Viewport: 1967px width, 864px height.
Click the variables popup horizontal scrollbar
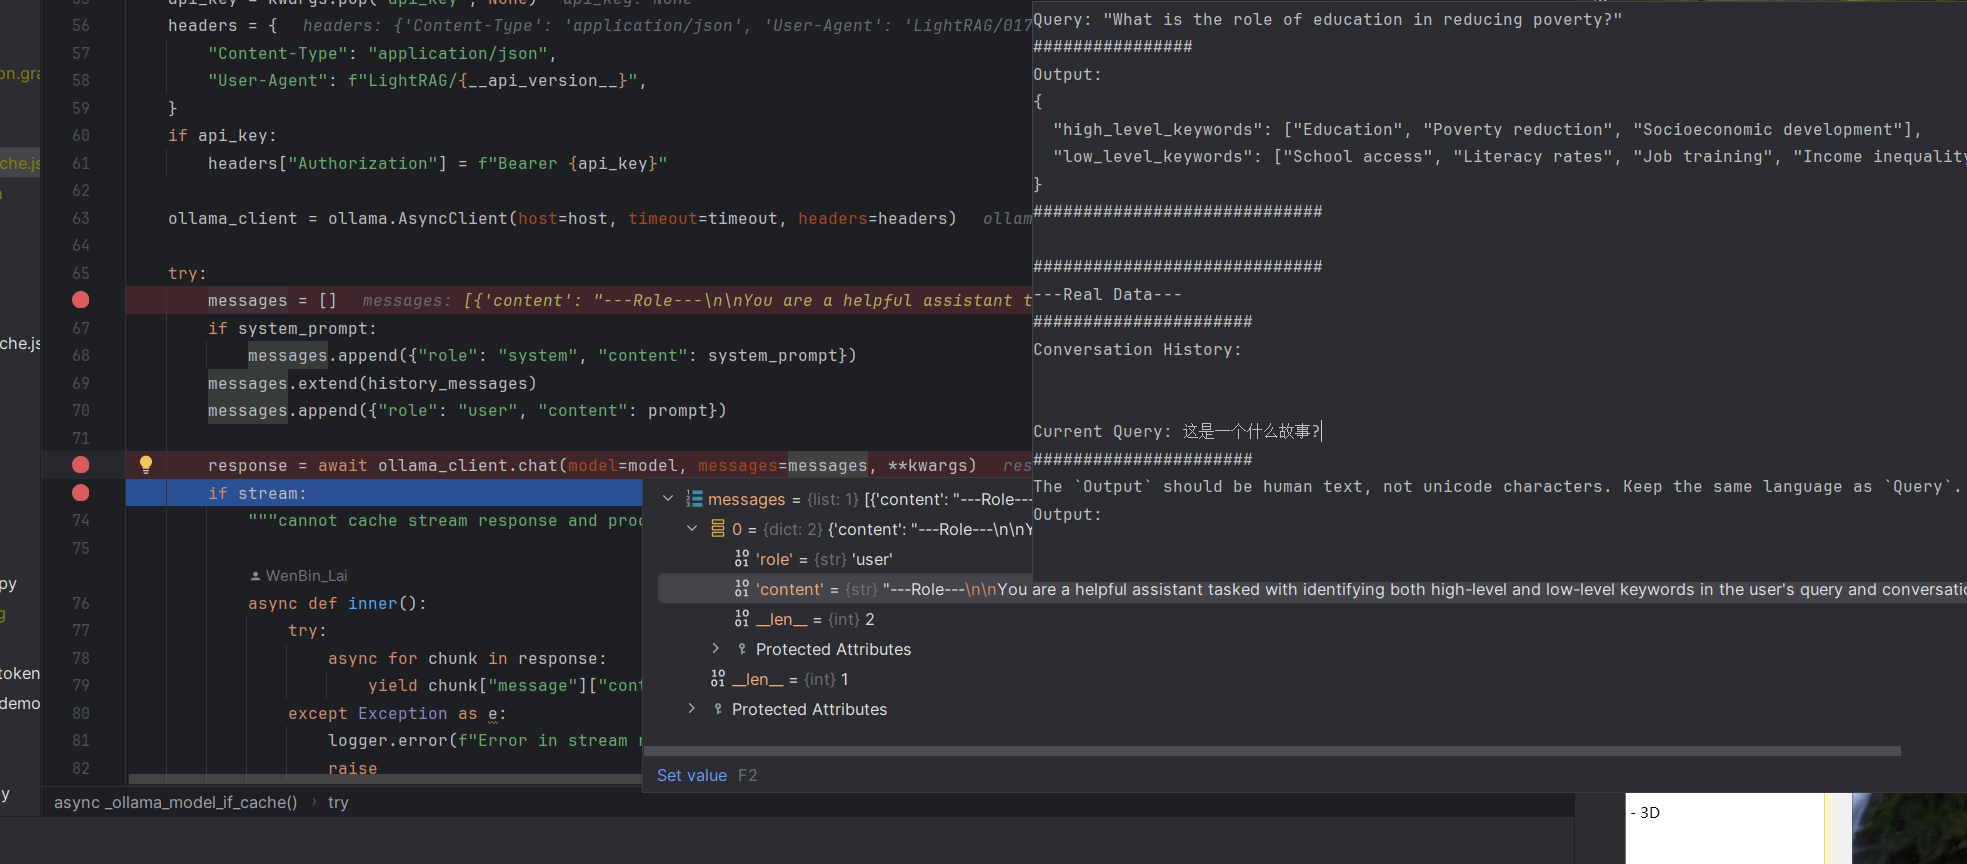point(1272,750)
